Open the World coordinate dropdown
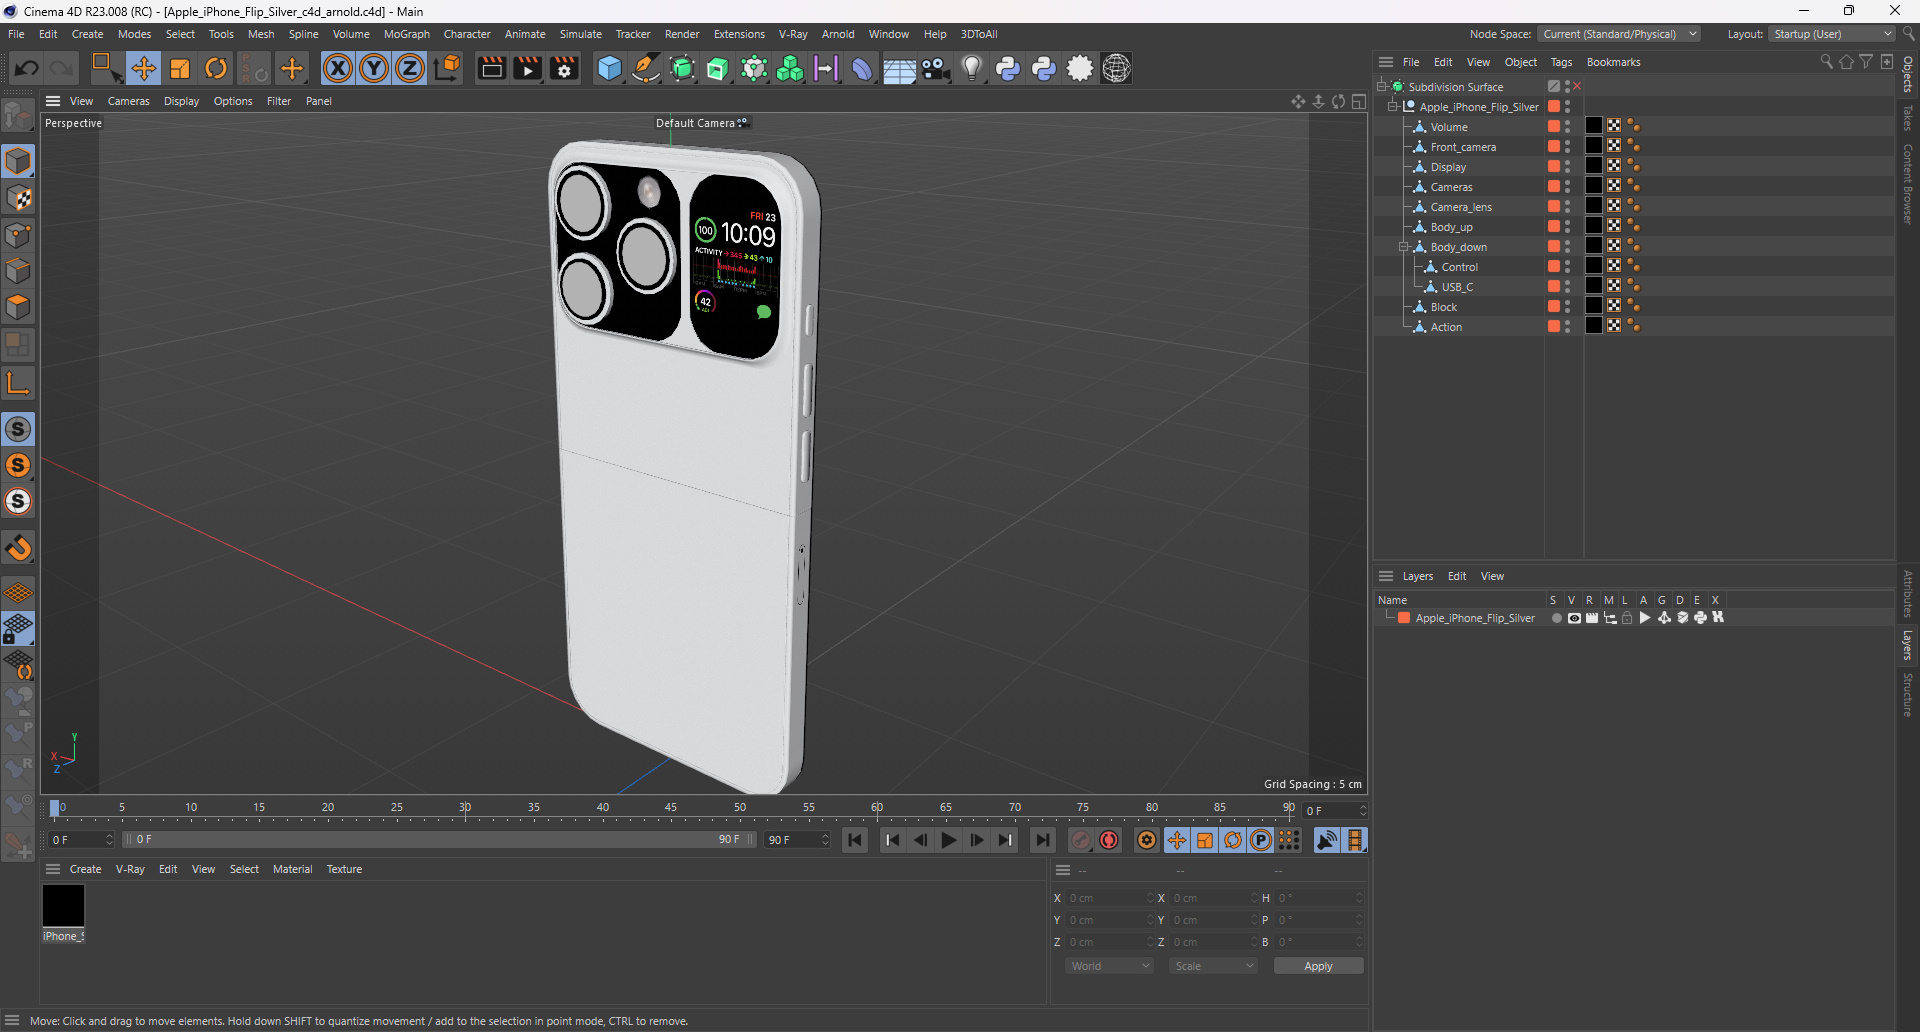This screenshot has width=1920, height=1032. [1110, 966]
